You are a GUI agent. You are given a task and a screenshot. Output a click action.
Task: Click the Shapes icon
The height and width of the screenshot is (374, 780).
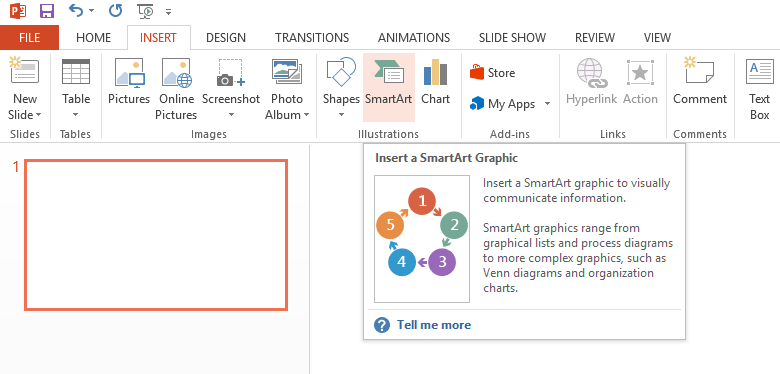tap(341, 72)
